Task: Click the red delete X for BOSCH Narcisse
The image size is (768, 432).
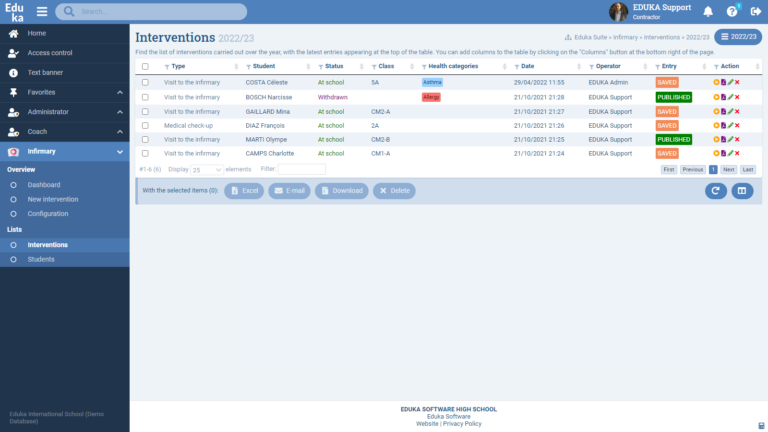Action: click(x=737, y=97)
